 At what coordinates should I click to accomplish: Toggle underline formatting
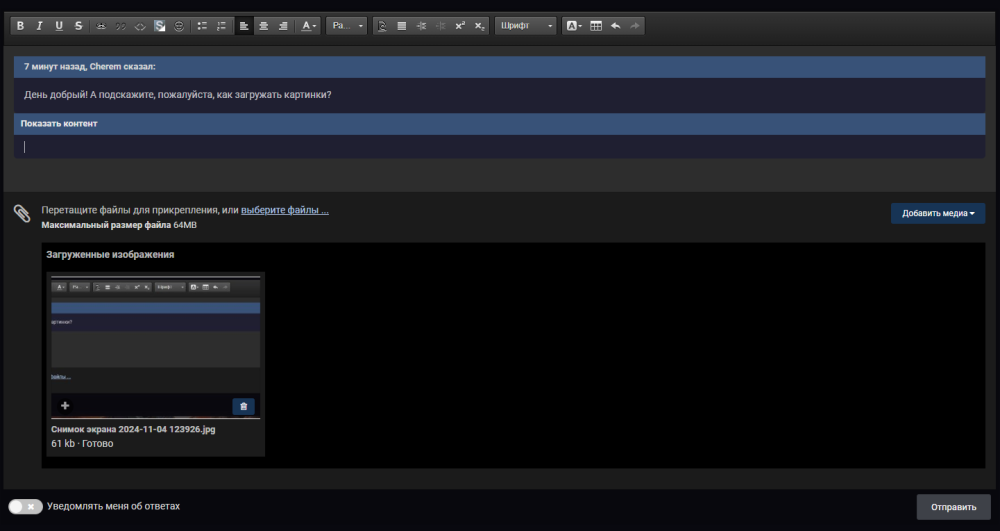tap(59, 26)
